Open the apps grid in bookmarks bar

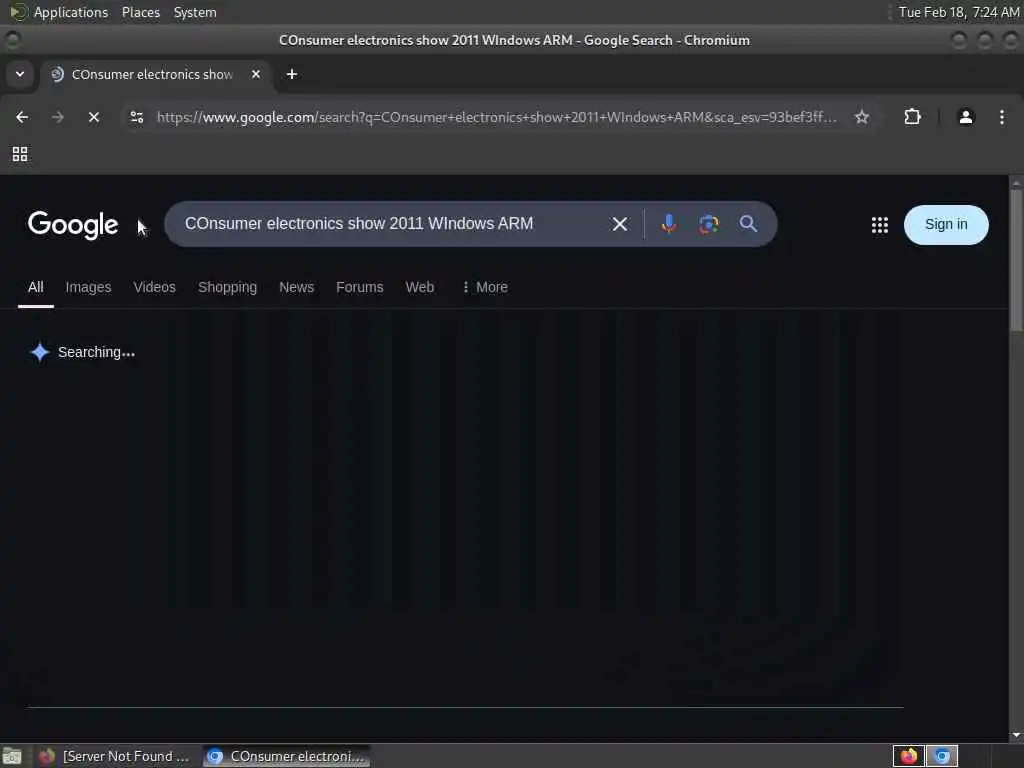click(20, 154)
